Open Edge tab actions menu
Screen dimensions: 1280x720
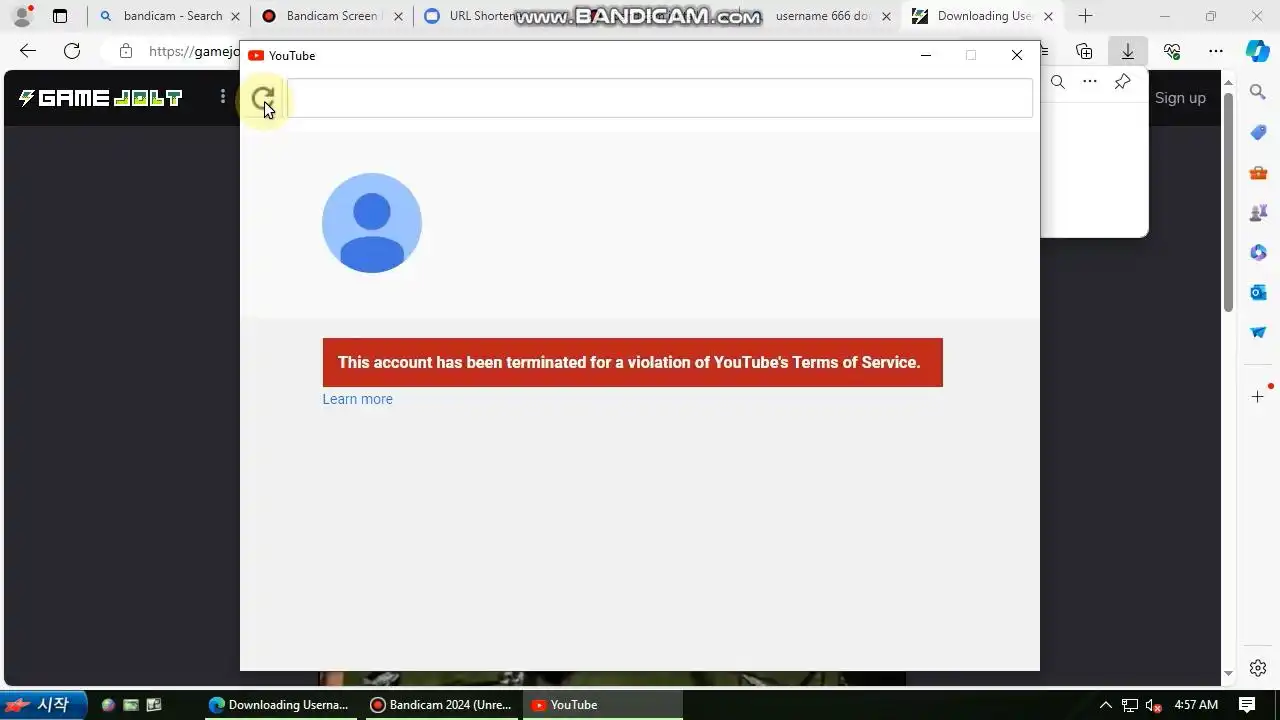pyautogui.click(x=60, y=16)
